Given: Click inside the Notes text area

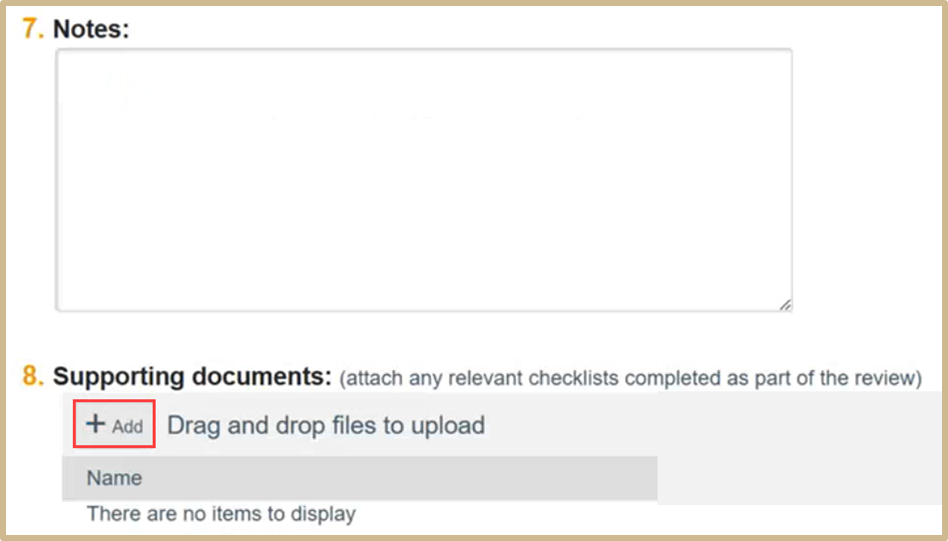Looking at the screenshot, I should [x=423, y=180].
